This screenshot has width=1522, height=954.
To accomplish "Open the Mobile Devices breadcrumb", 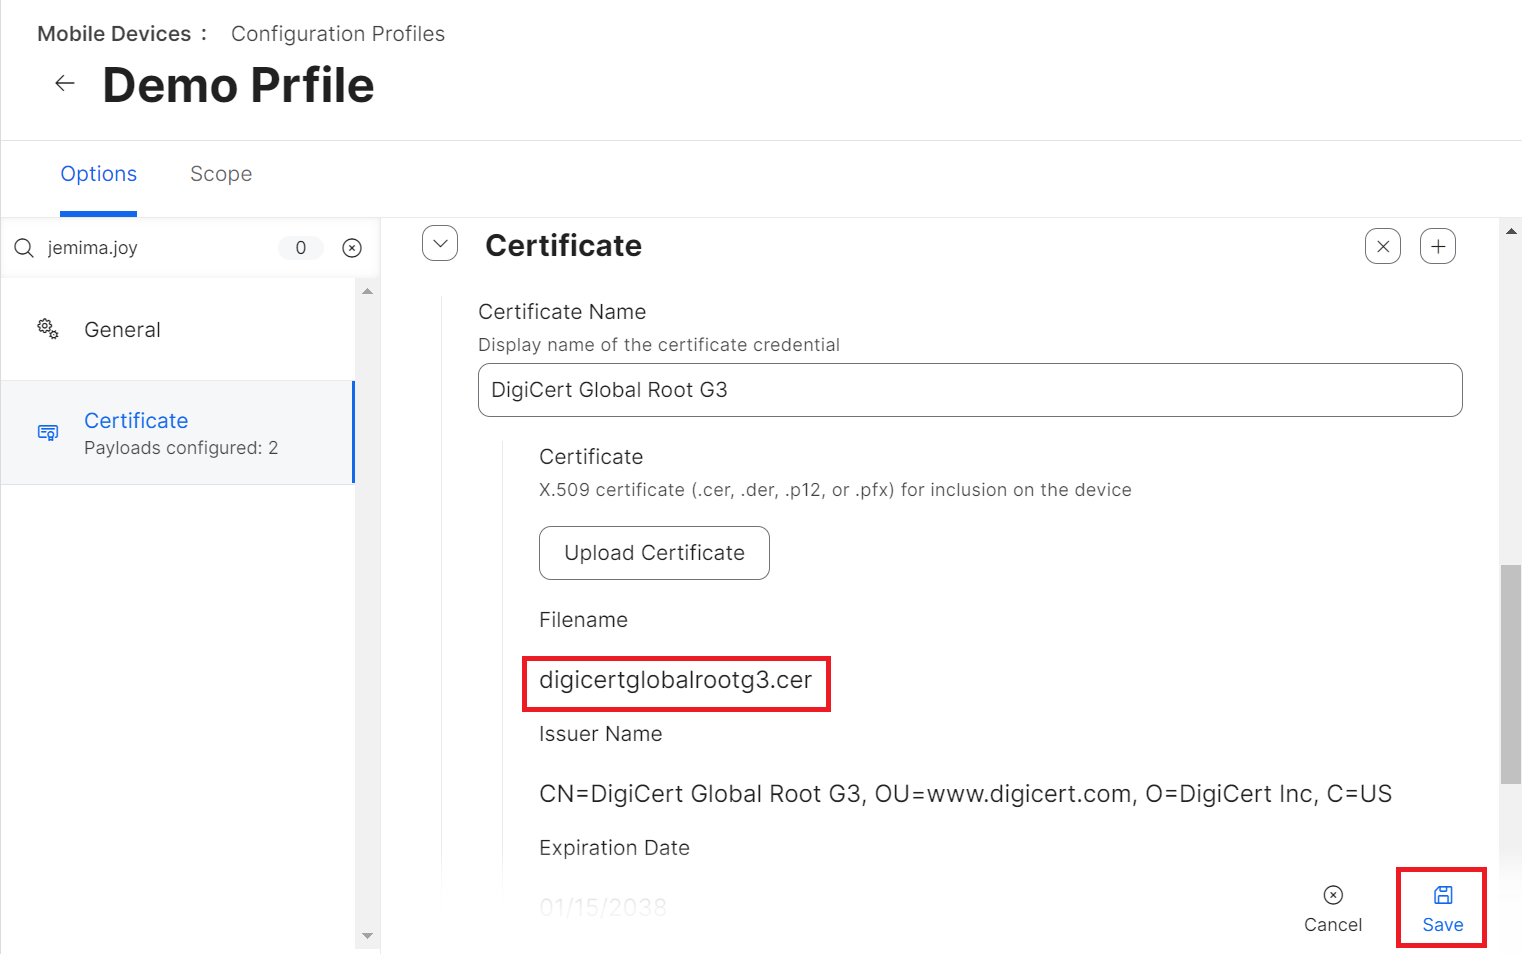I will coord(114,34).
